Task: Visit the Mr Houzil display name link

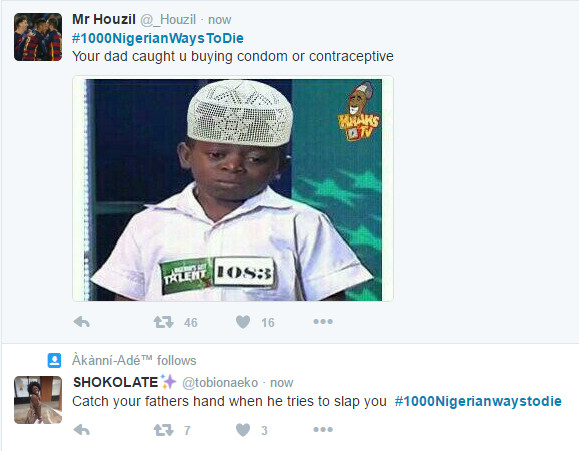Action: (104, 19)
